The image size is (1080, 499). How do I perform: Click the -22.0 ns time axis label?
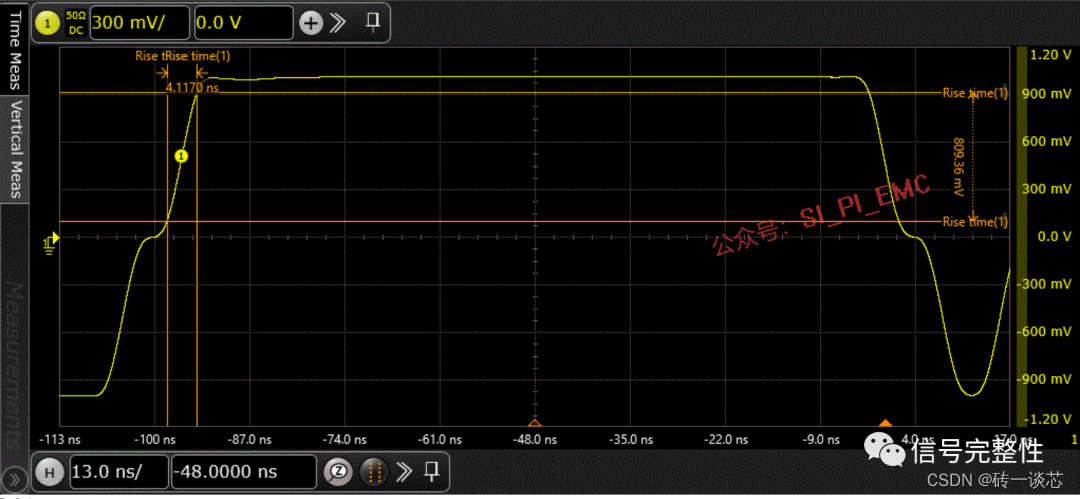(727, 439)
